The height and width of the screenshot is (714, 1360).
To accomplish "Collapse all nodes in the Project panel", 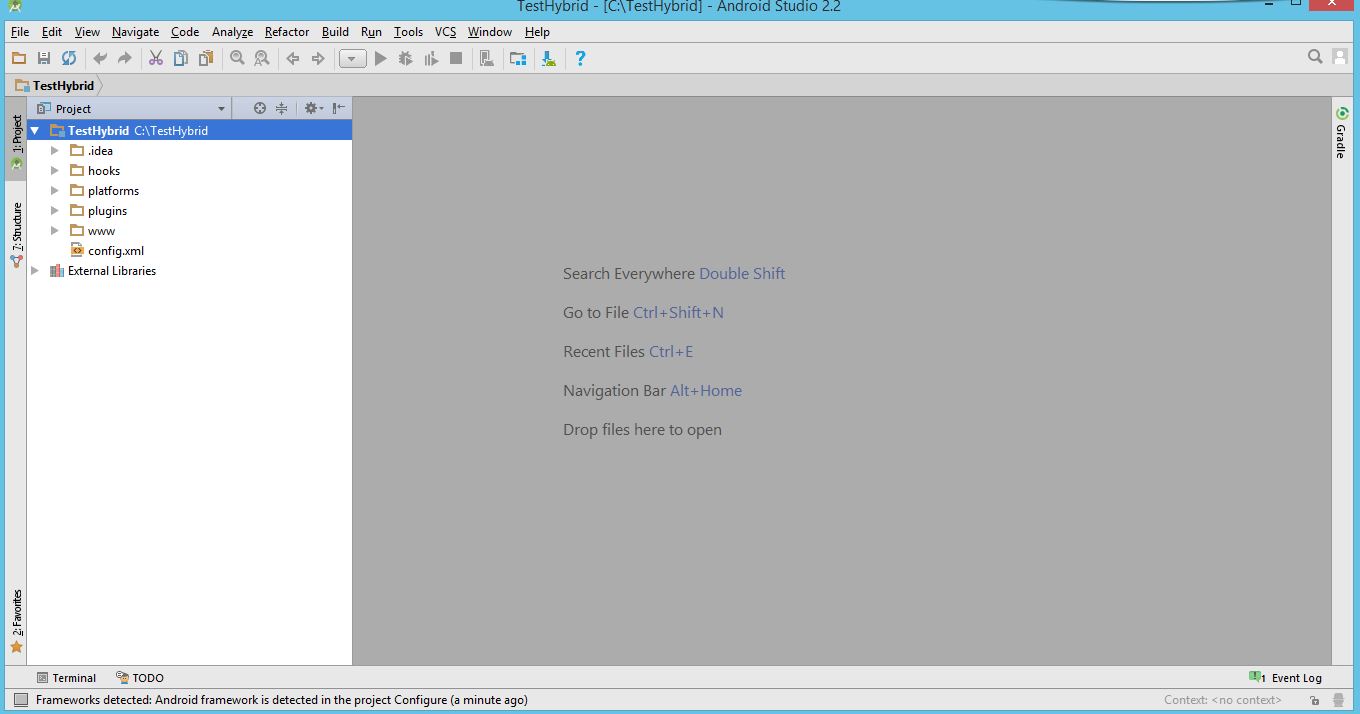I will point(280,107).
